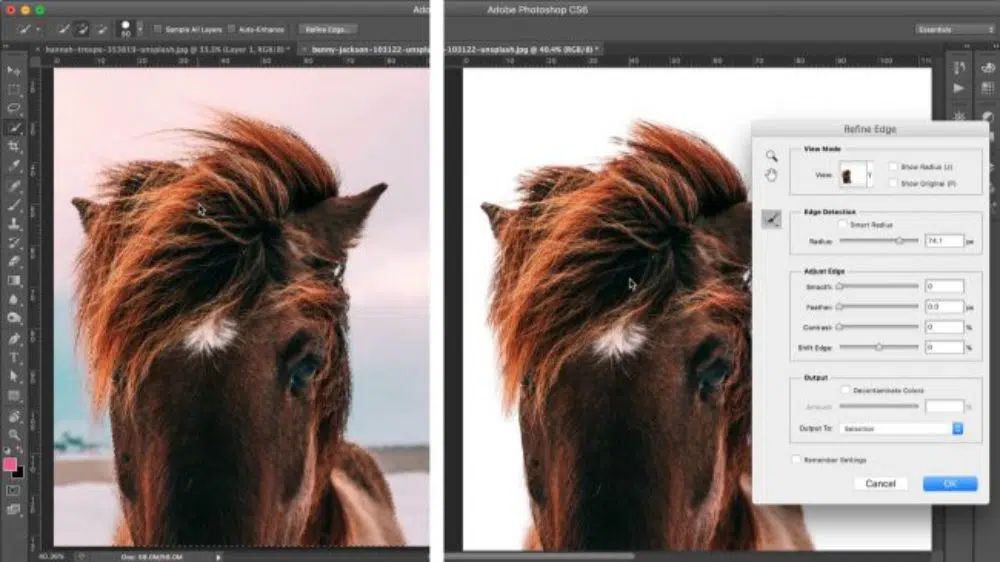Click the Hand tool in Refine Edge dialog
This screenshot has height=562, width=1000.
pyautogui.click(x=771, y=175)
